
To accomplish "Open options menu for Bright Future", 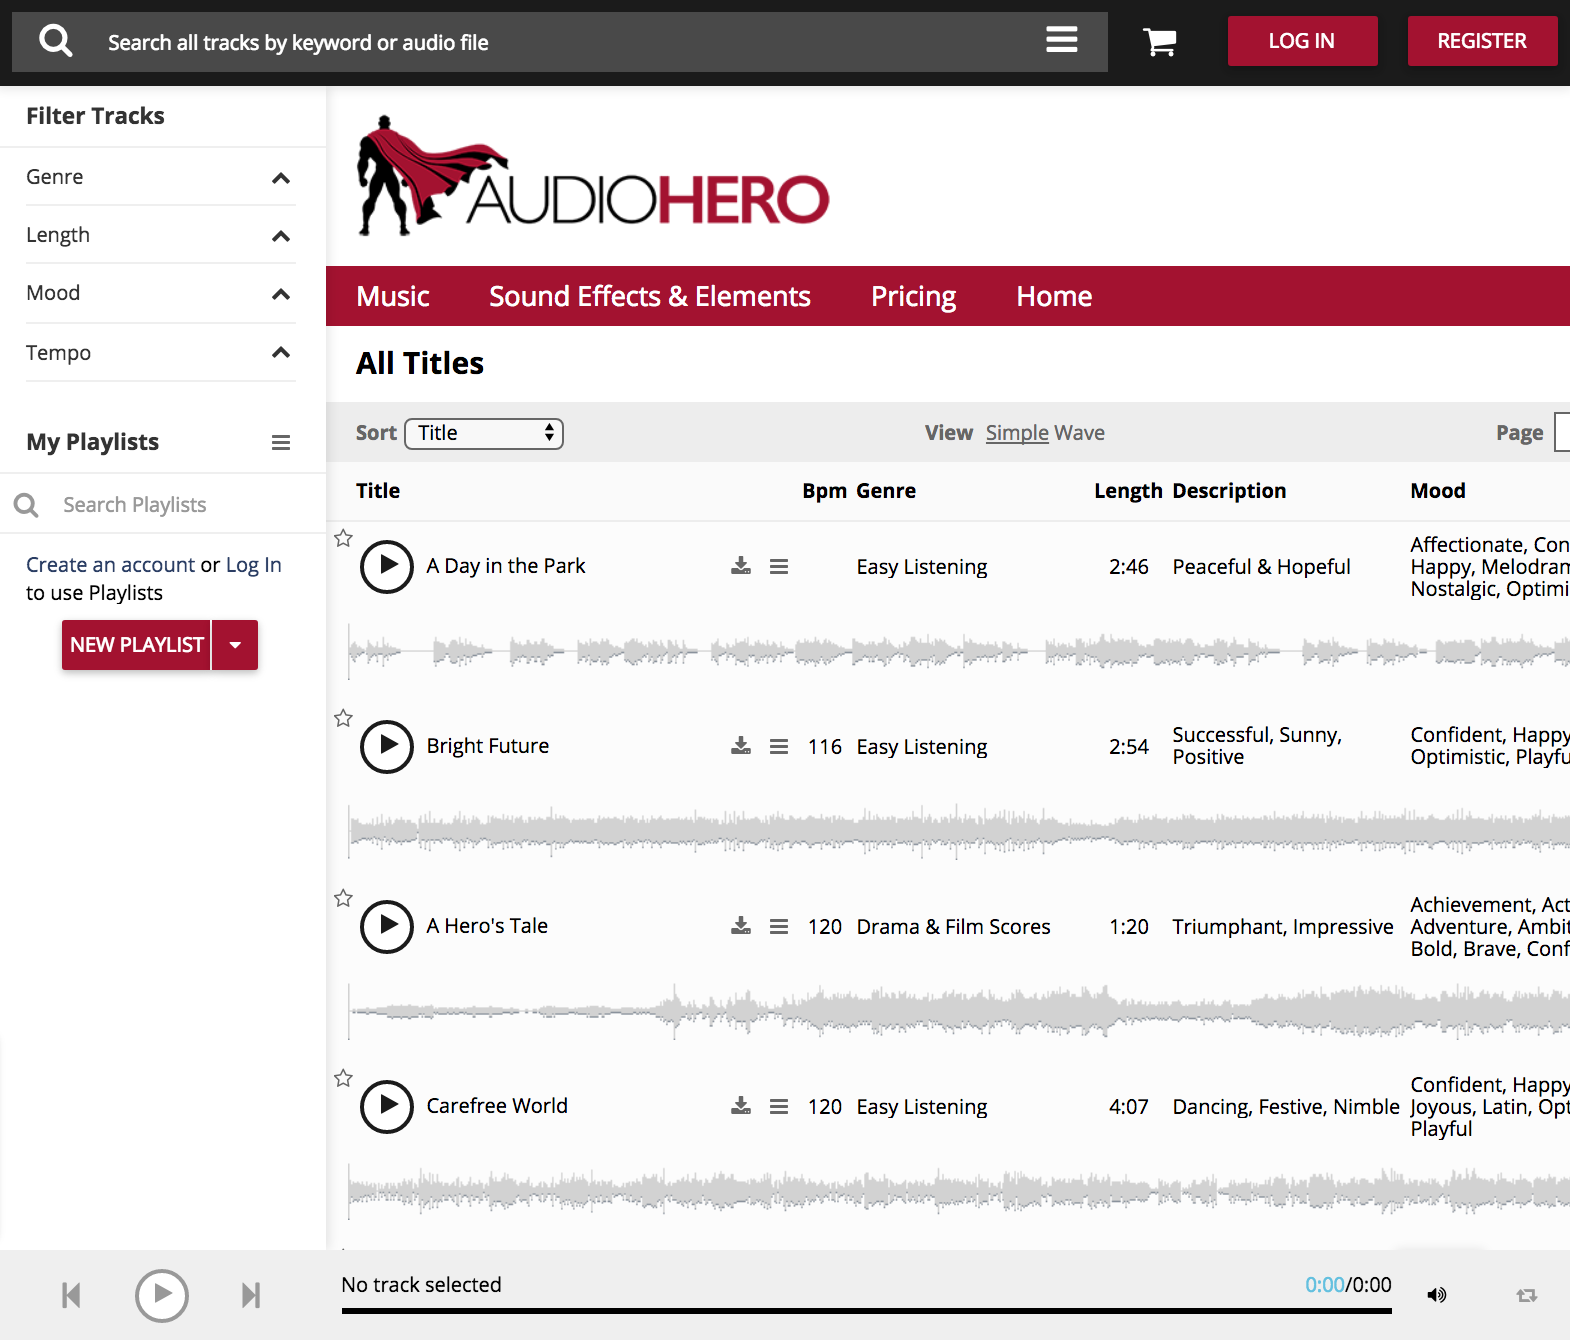I will click(779, 747).
